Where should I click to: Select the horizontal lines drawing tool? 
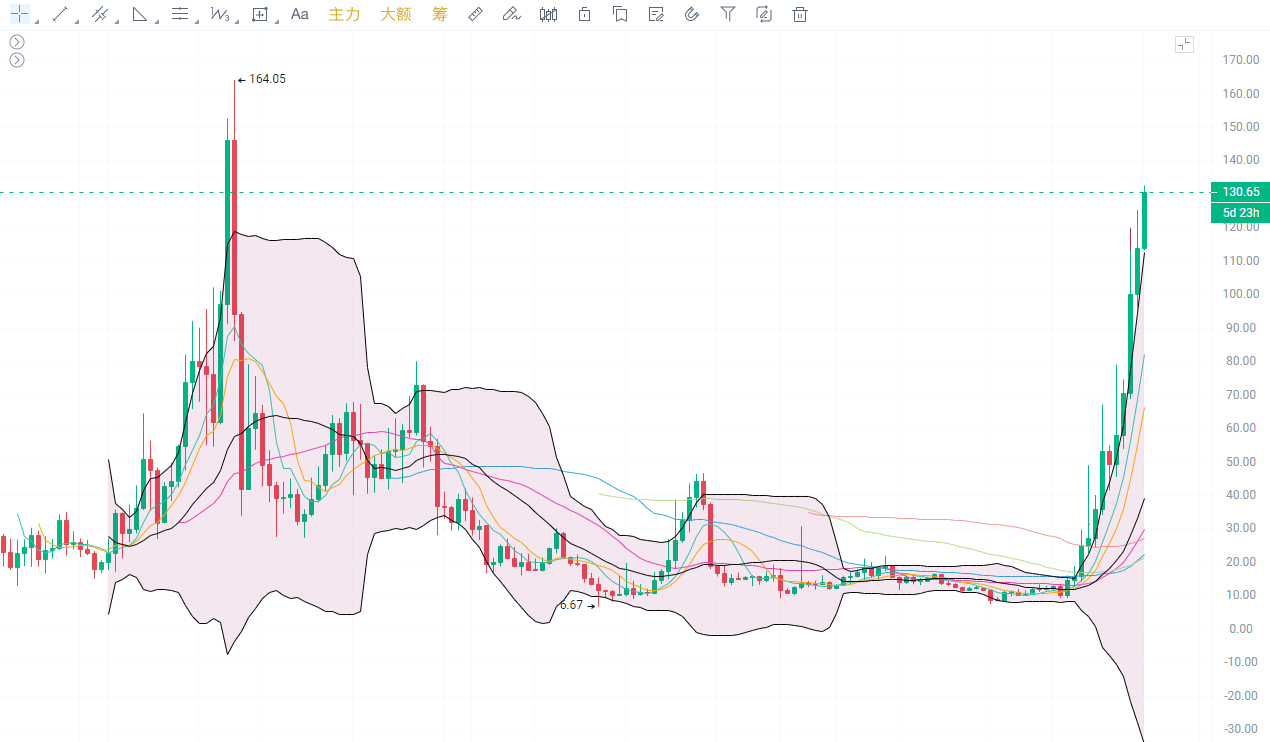(179, 14)
